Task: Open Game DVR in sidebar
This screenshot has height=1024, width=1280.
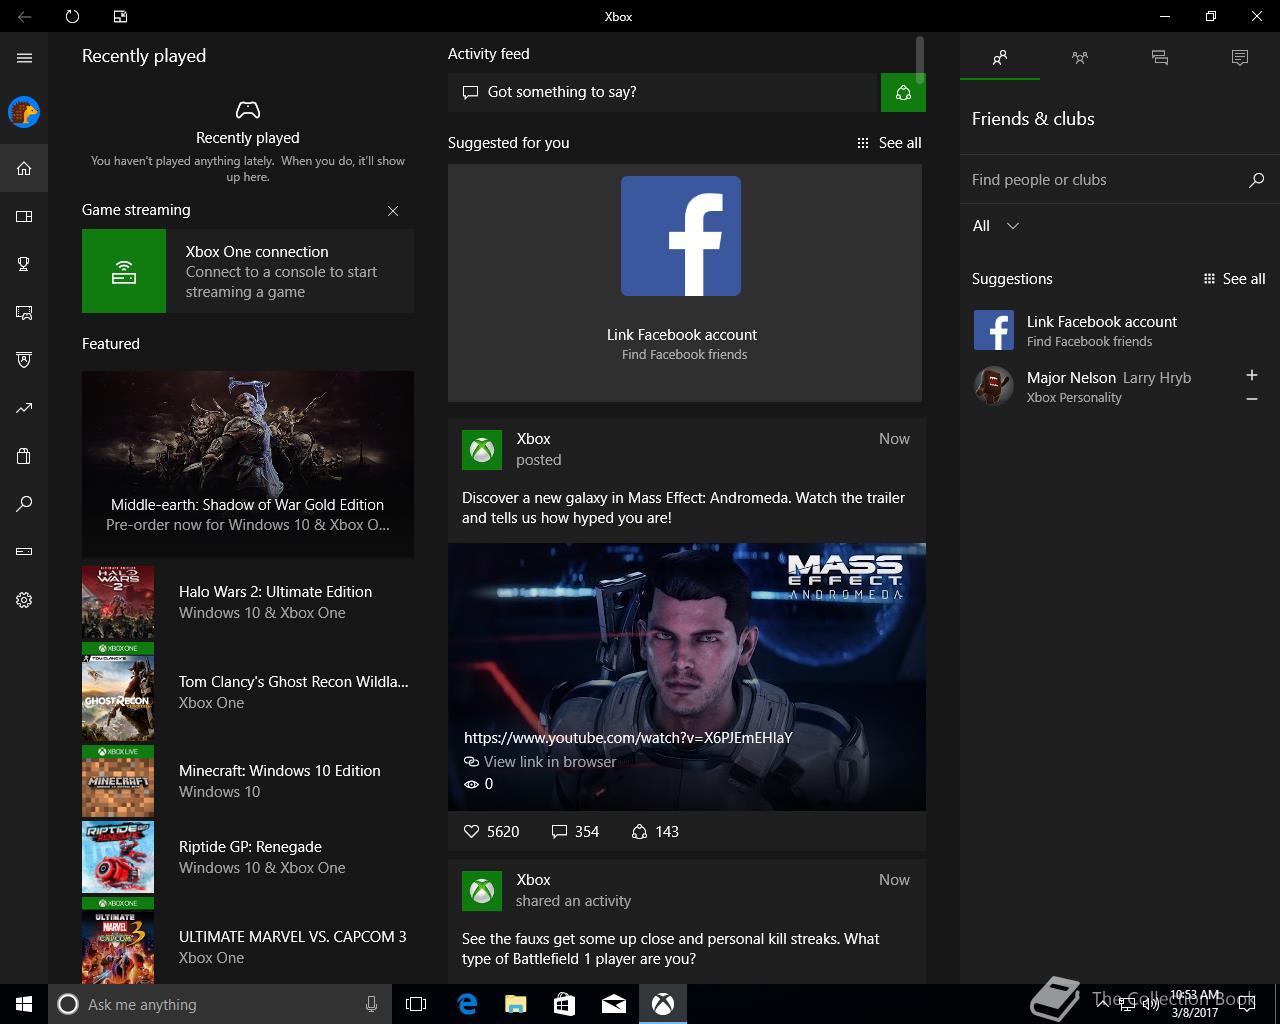Action: 24,312
